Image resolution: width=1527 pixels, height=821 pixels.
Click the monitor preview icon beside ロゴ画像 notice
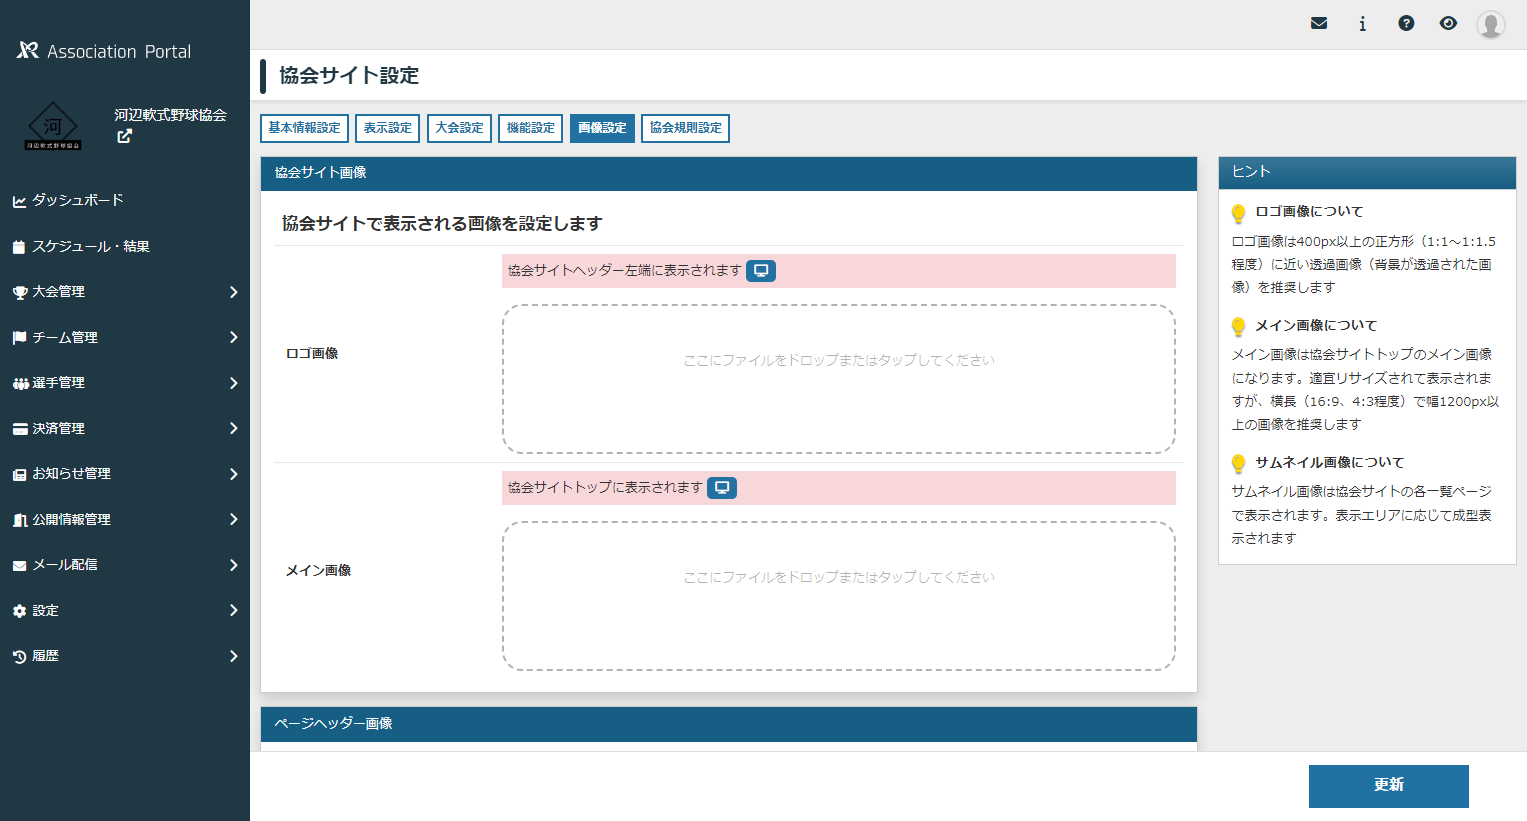[x=761, y=270]
